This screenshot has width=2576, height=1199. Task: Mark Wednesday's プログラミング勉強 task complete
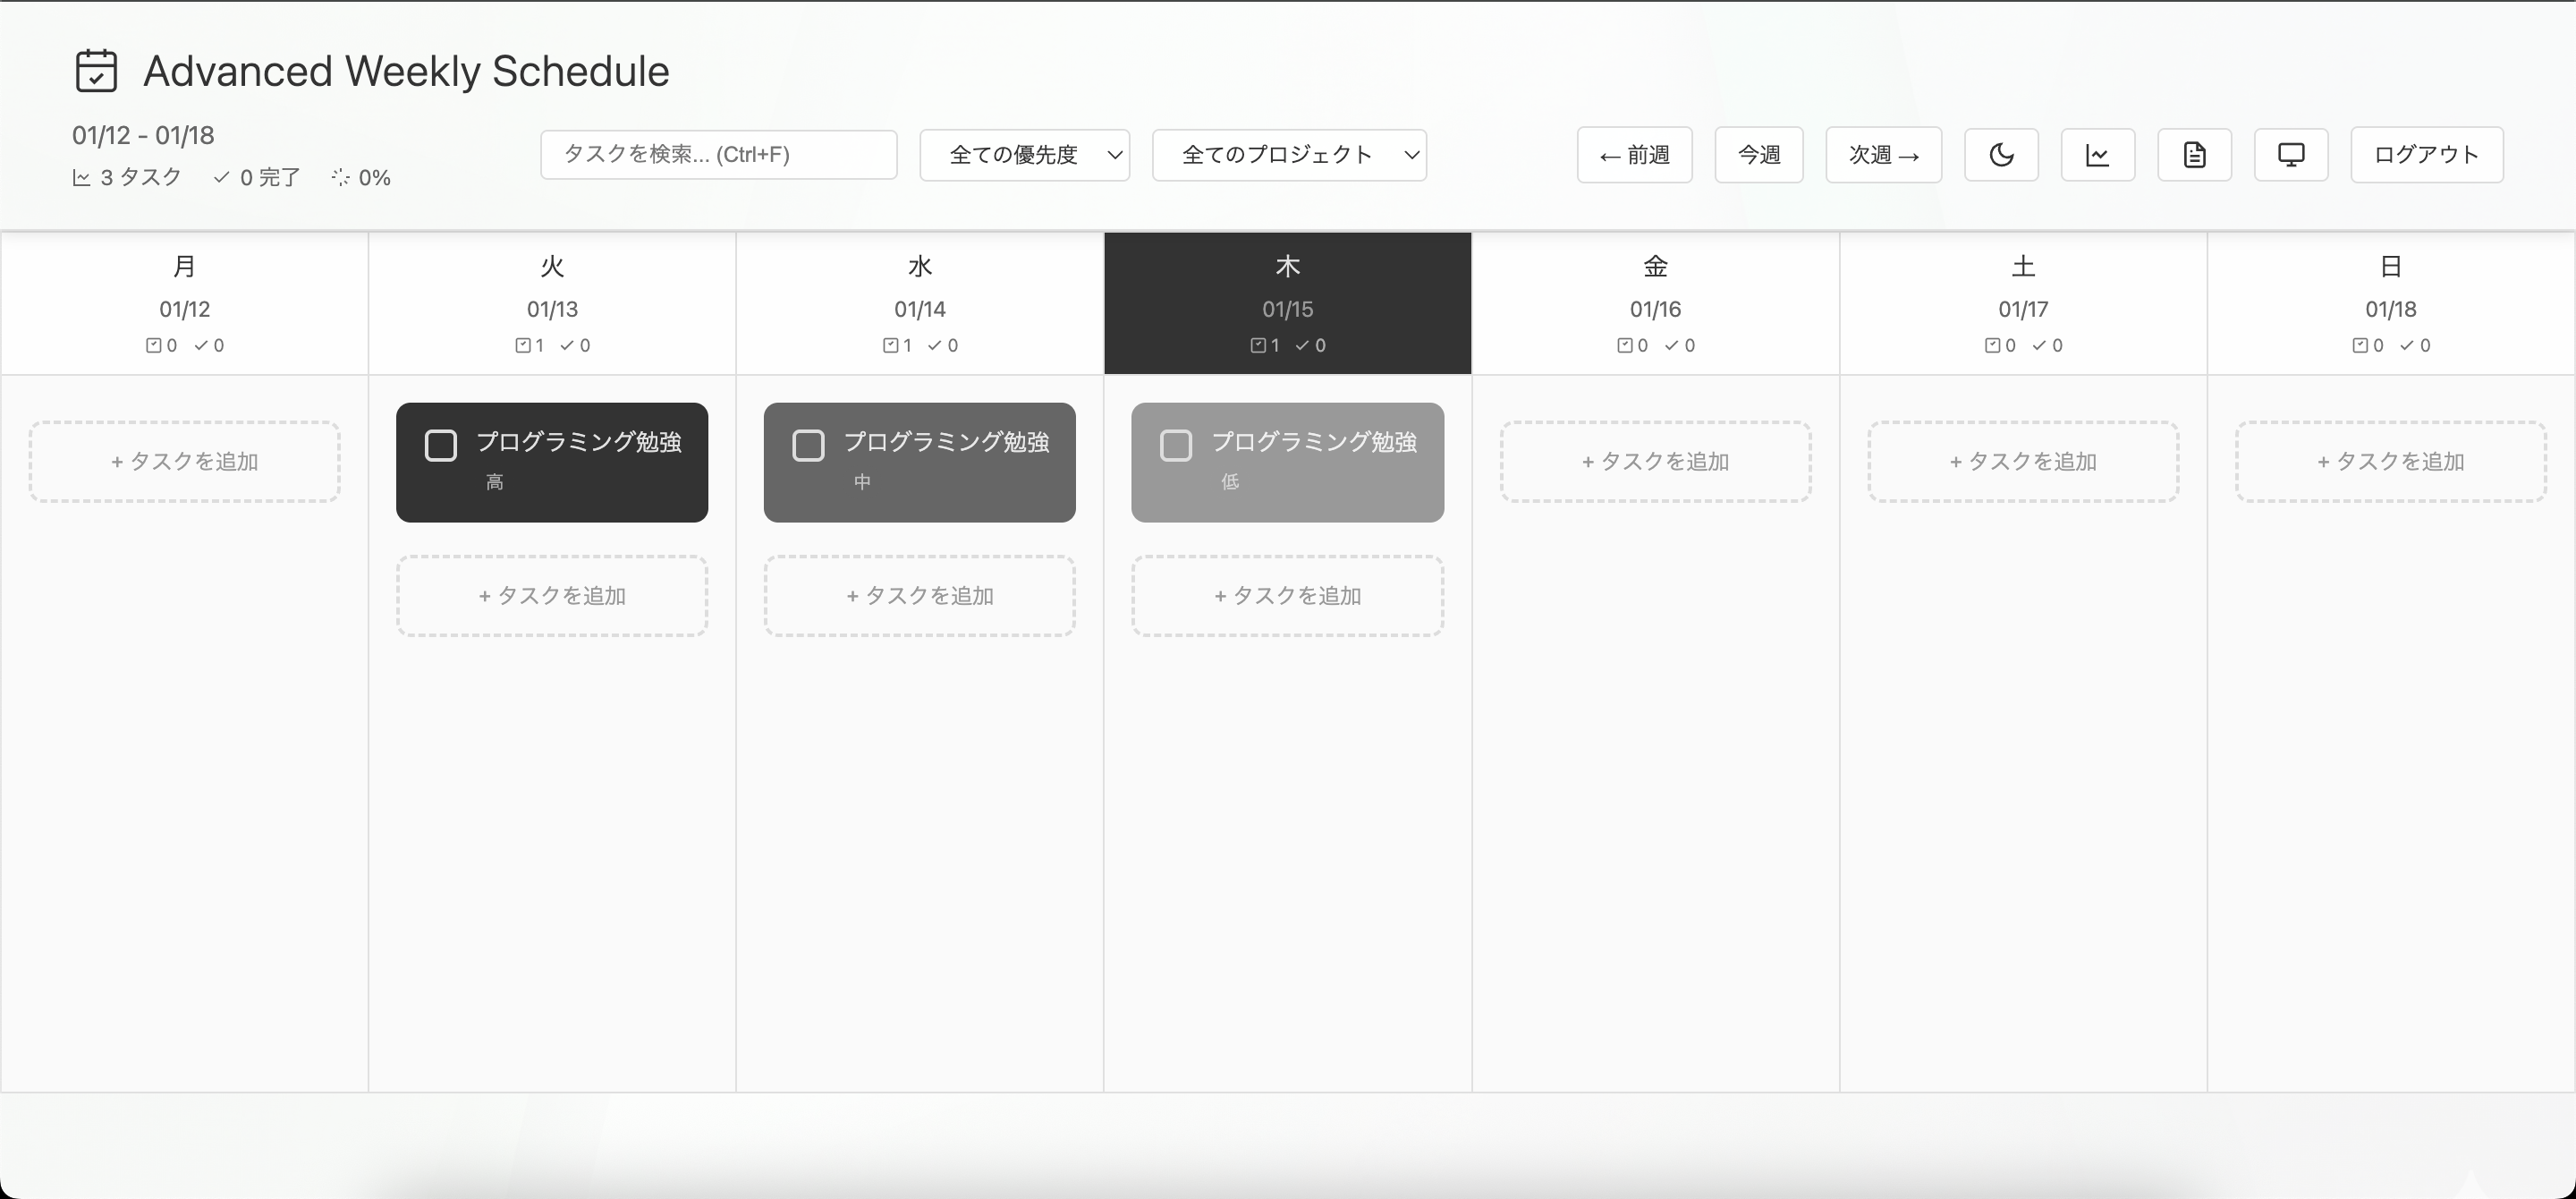808,444
